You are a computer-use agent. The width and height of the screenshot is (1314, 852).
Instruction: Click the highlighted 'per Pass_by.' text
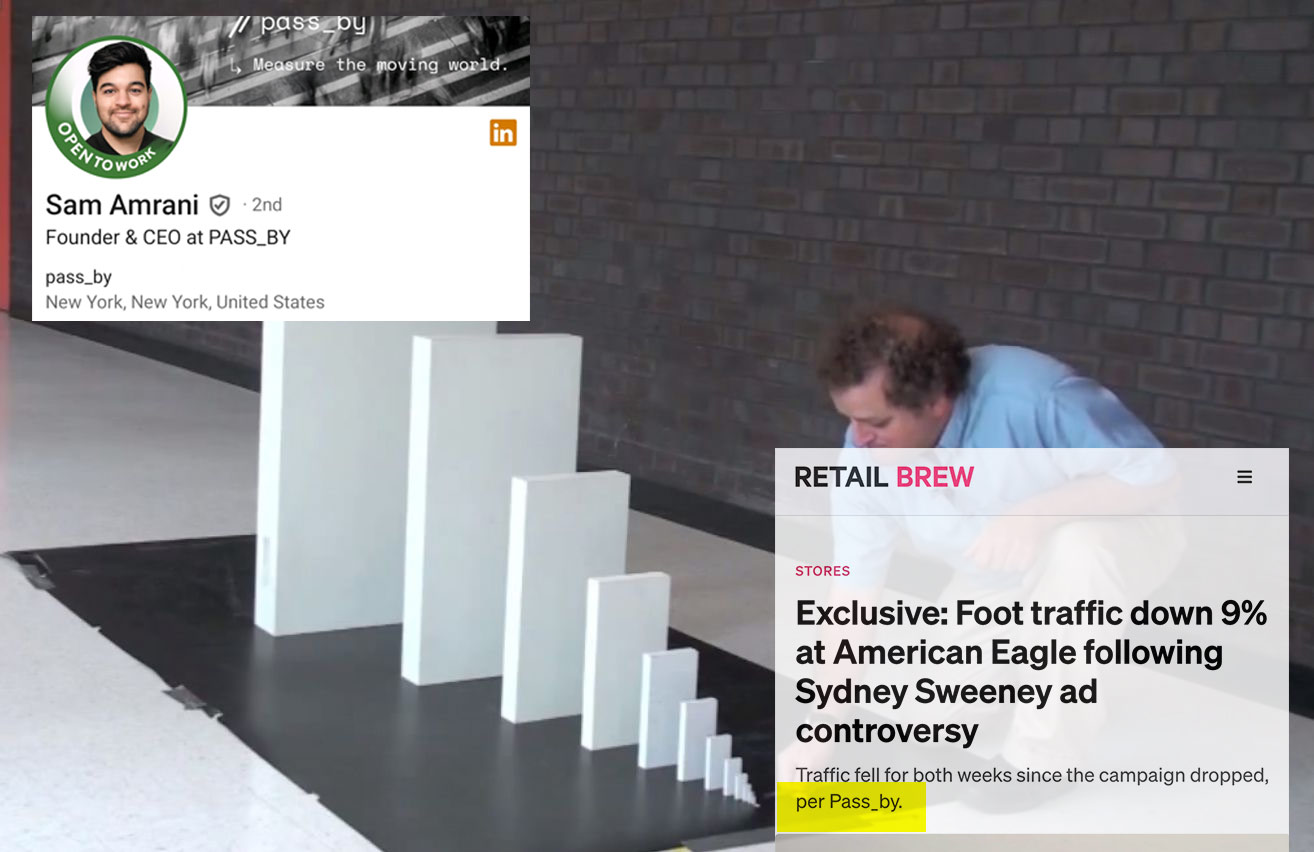pos(849,802)
